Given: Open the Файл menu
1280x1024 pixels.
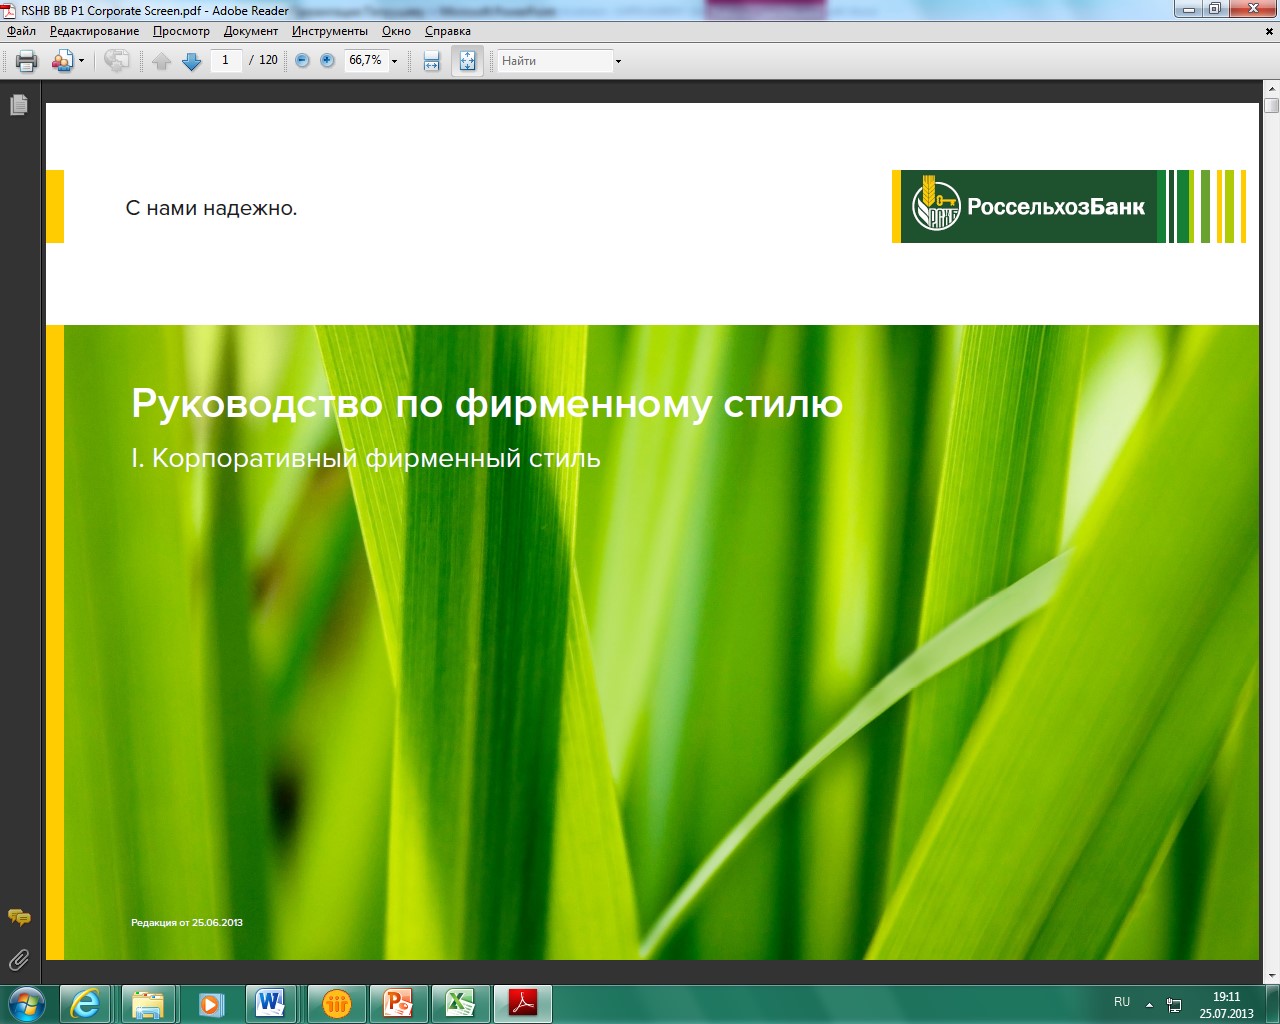Looking at the screenshot, I should [21, 31].
